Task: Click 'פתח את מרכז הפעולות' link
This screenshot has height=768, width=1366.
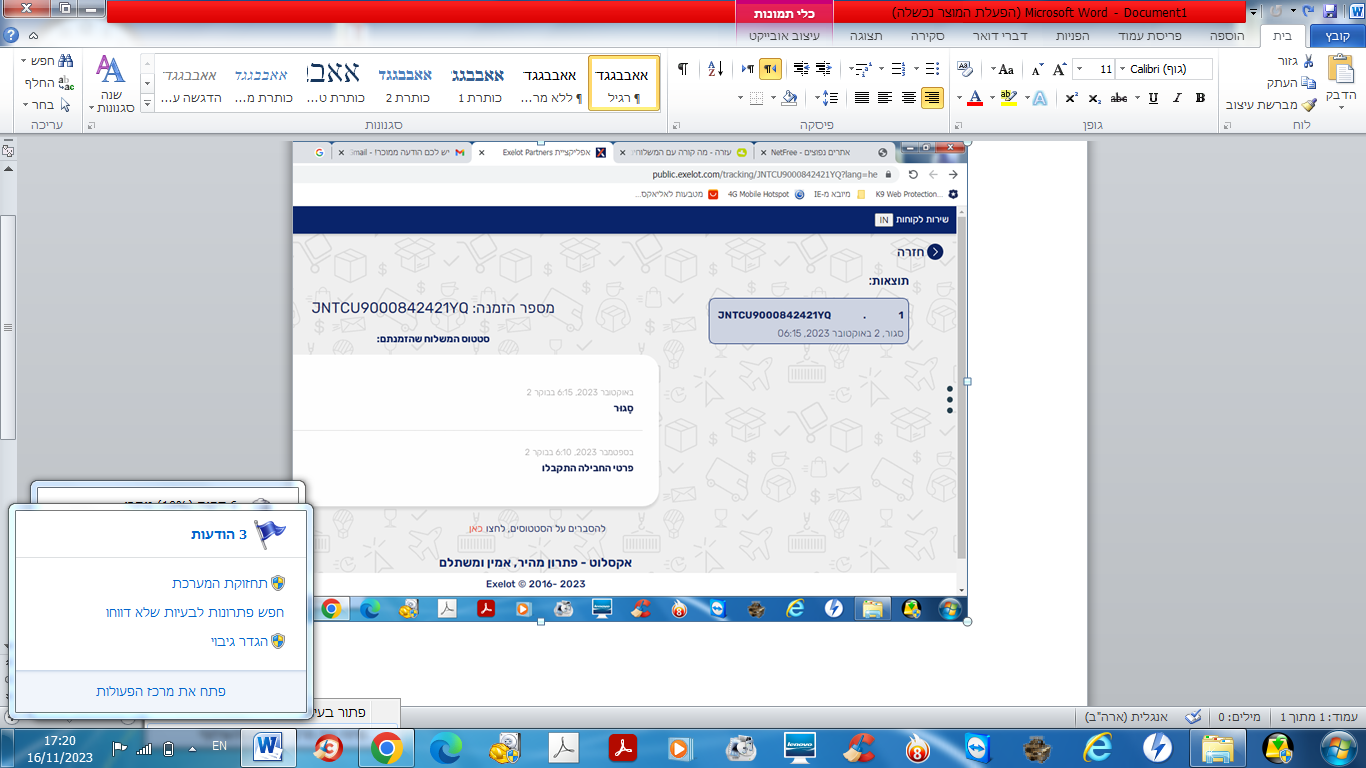Action: [x=161, y=691]
